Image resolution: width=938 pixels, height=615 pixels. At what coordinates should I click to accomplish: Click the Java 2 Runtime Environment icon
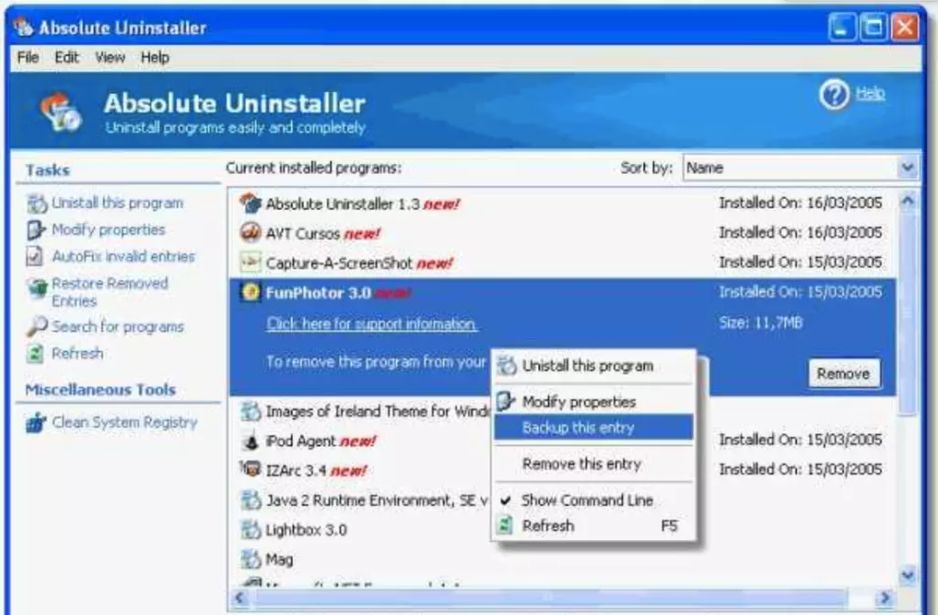click(x=251, y=500)
